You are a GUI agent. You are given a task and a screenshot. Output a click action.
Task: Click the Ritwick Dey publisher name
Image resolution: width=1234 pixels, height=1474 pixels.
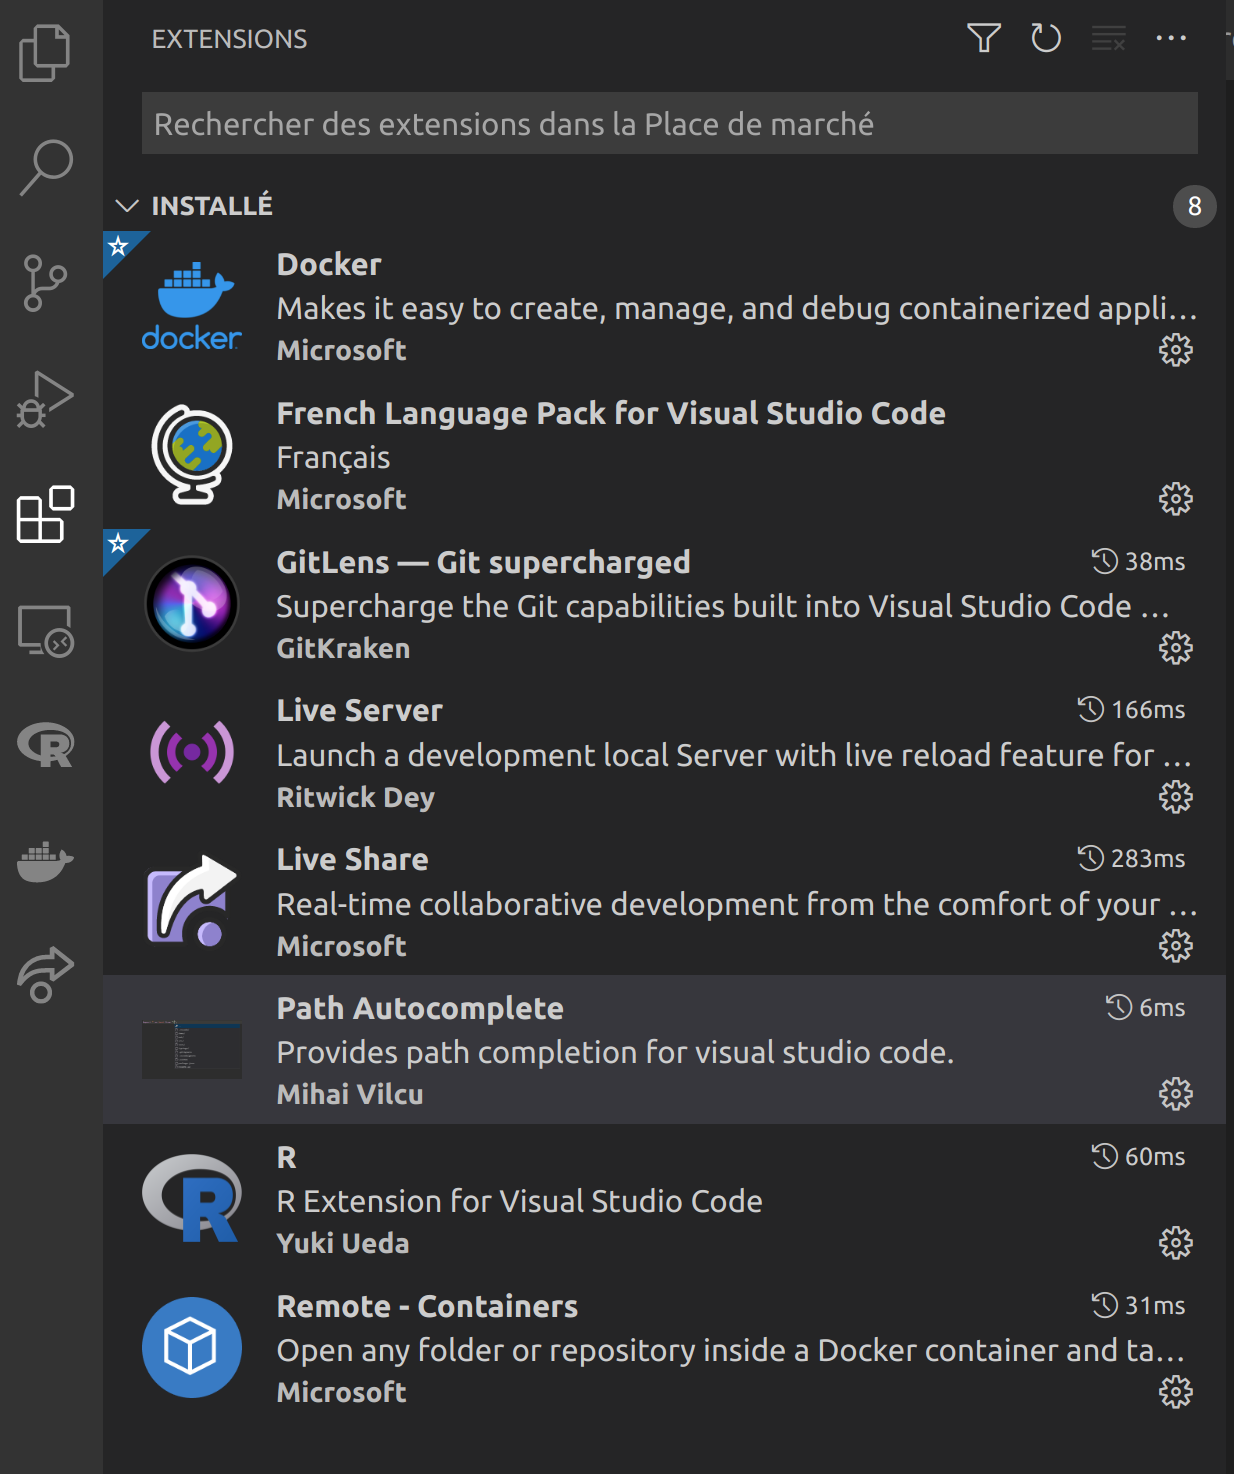(x=356, y=797)
